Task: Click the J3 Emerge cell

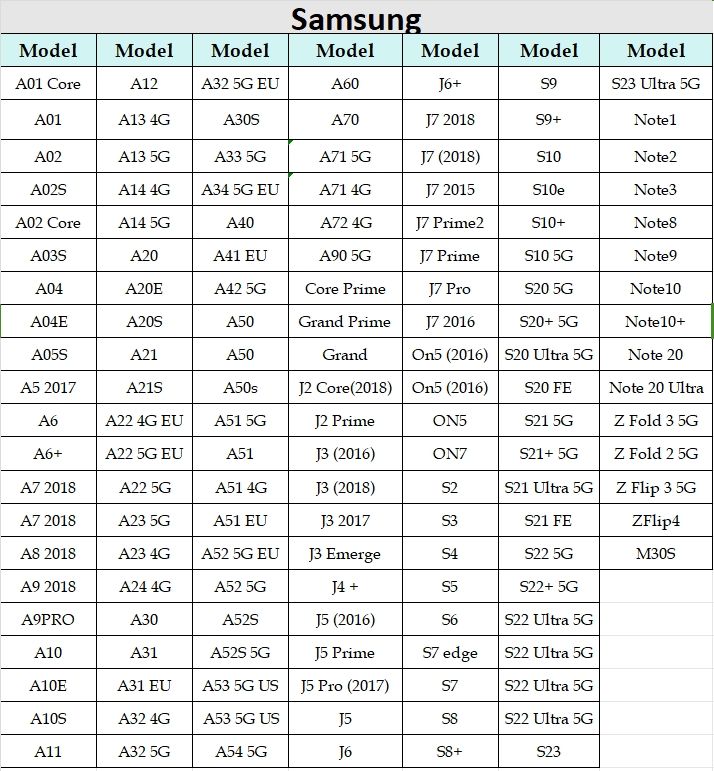Action: (345, 553)
